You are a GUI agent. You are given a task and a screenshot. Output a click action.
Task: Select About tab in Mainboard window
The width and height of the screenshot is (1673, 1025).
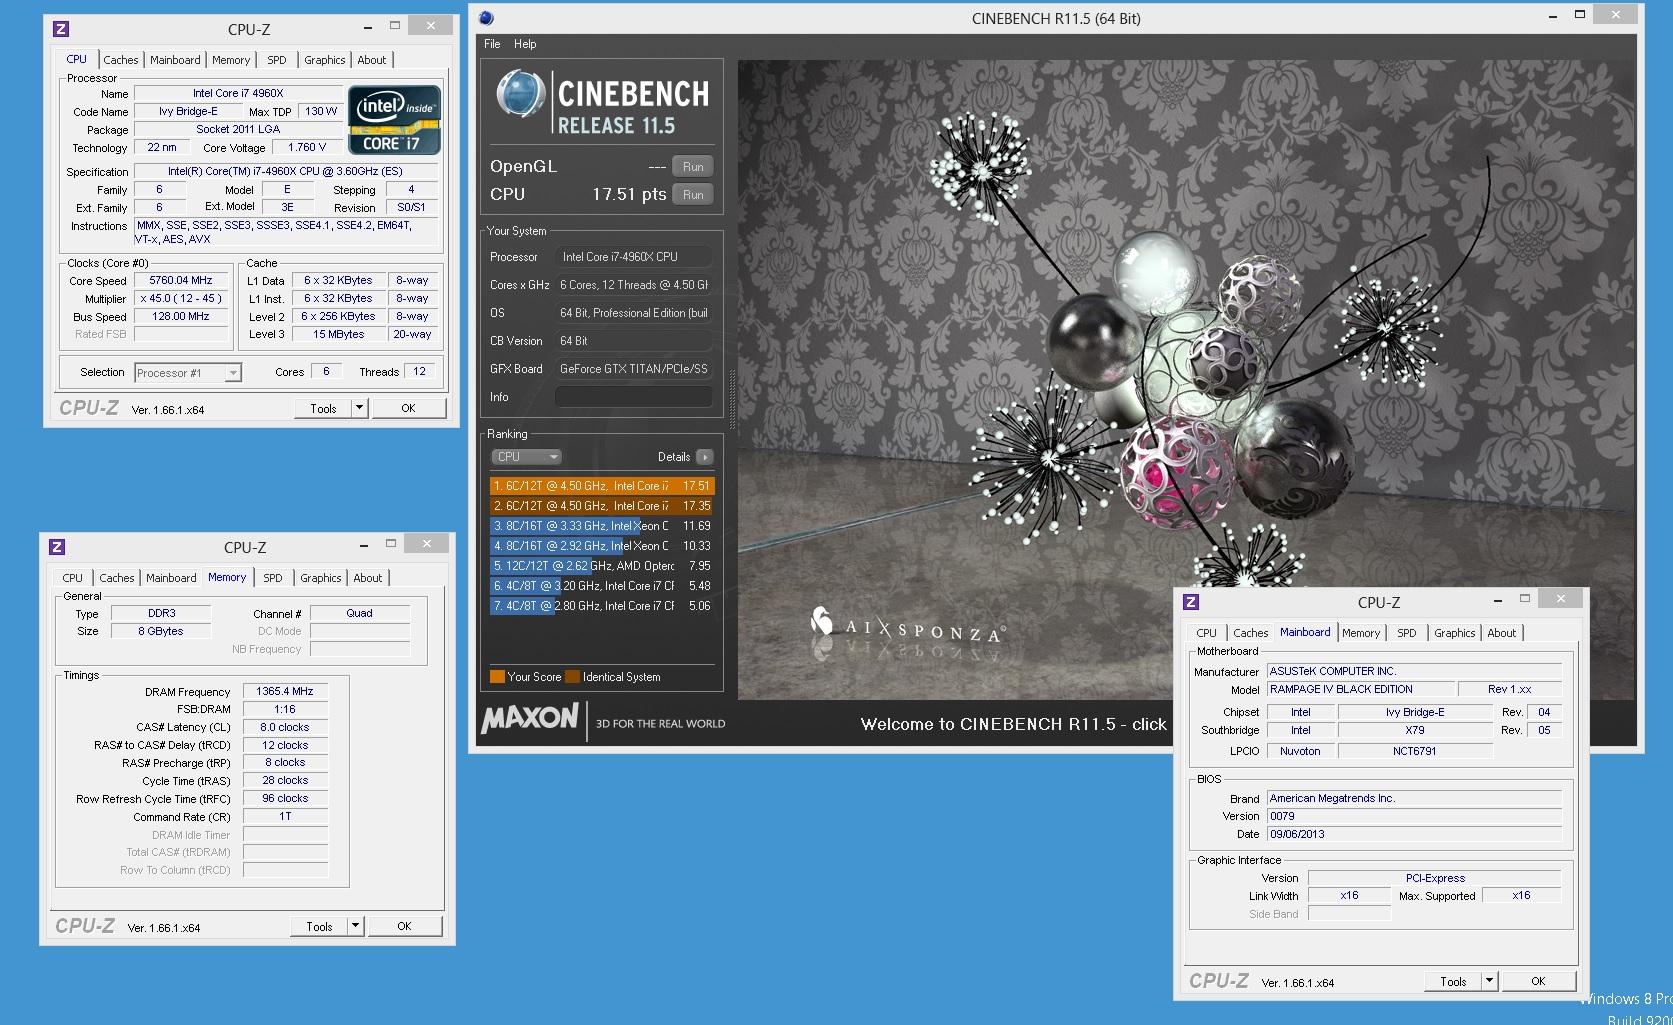[x=1502, y=633]
